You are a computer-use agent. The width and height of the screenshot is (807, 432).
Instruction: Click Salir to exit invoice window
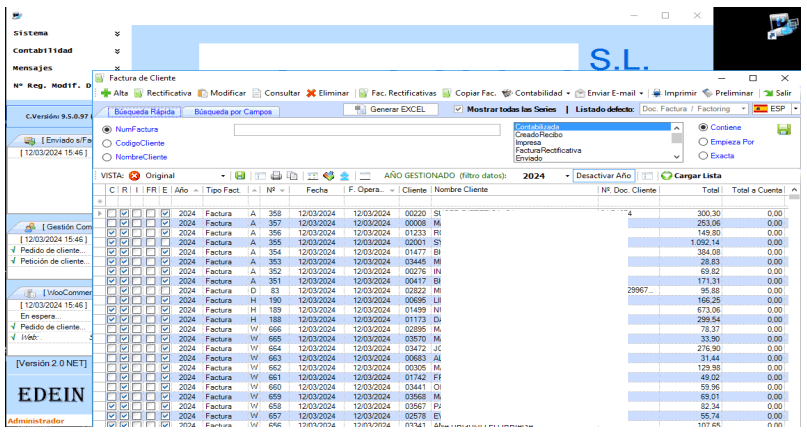777,93
